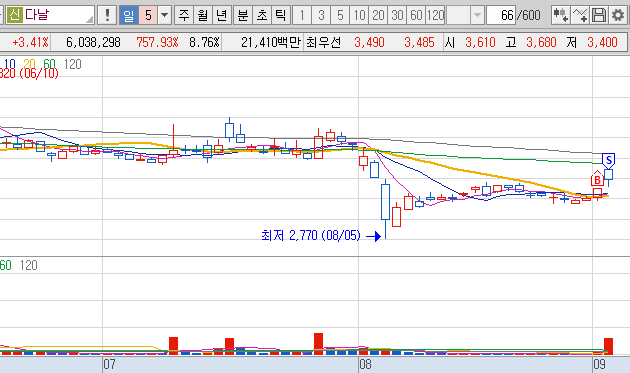Click the candle count field showing 66
This screenshot has width=630, height=373.
501,15
